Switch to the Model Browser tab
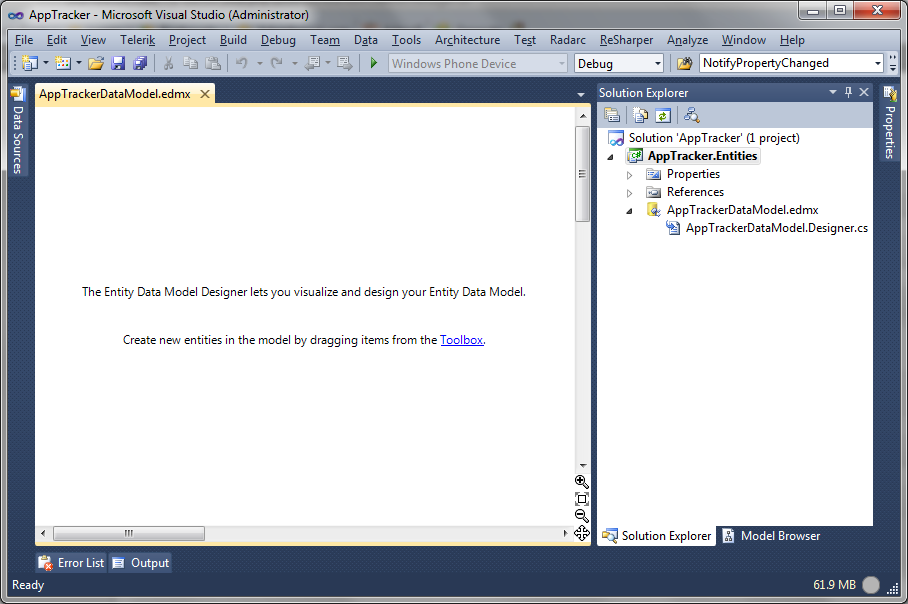908x604 pixels. click(771, 536)
